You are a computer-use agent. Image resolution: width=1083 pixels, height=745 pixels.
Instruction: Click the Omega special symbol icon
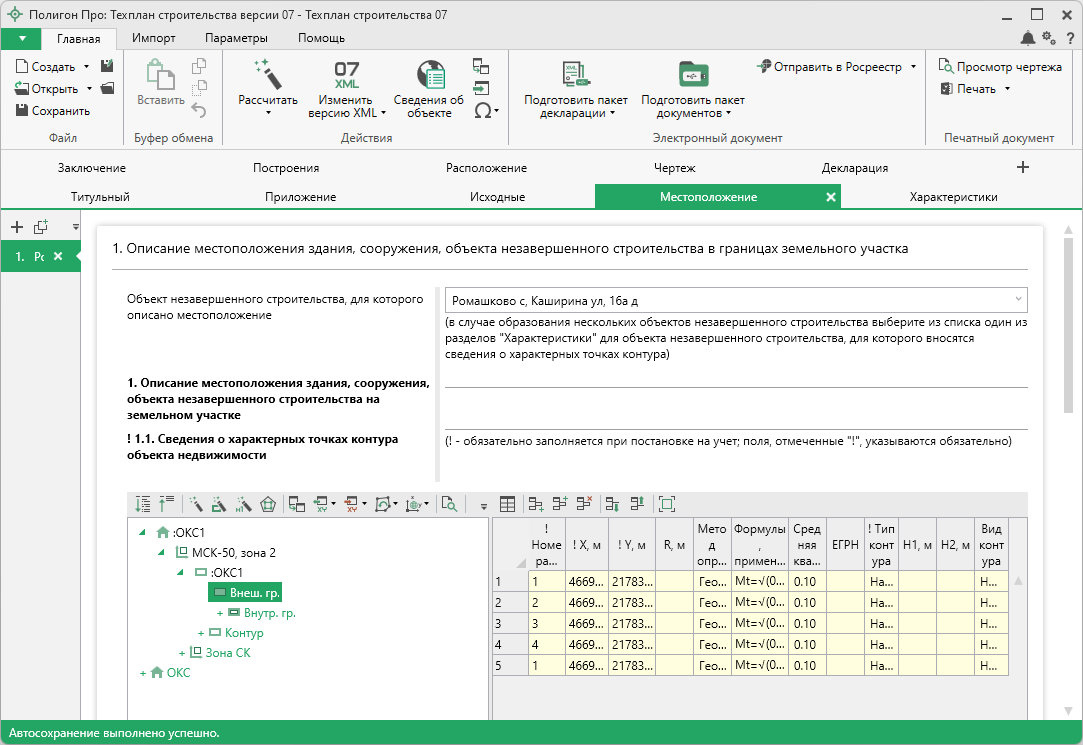coord(482,111)
